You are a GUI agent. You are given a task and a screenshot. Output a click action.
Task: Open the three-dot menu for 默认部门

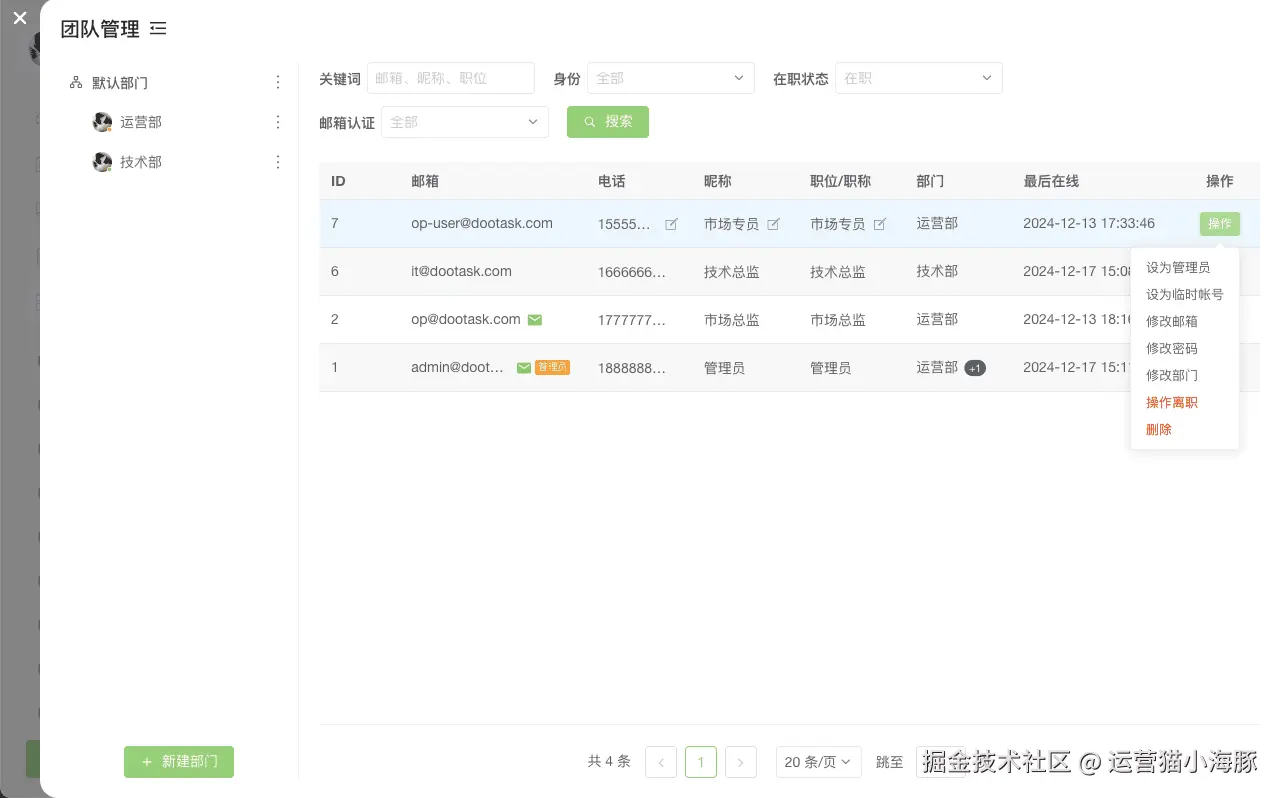click(278, 83)
